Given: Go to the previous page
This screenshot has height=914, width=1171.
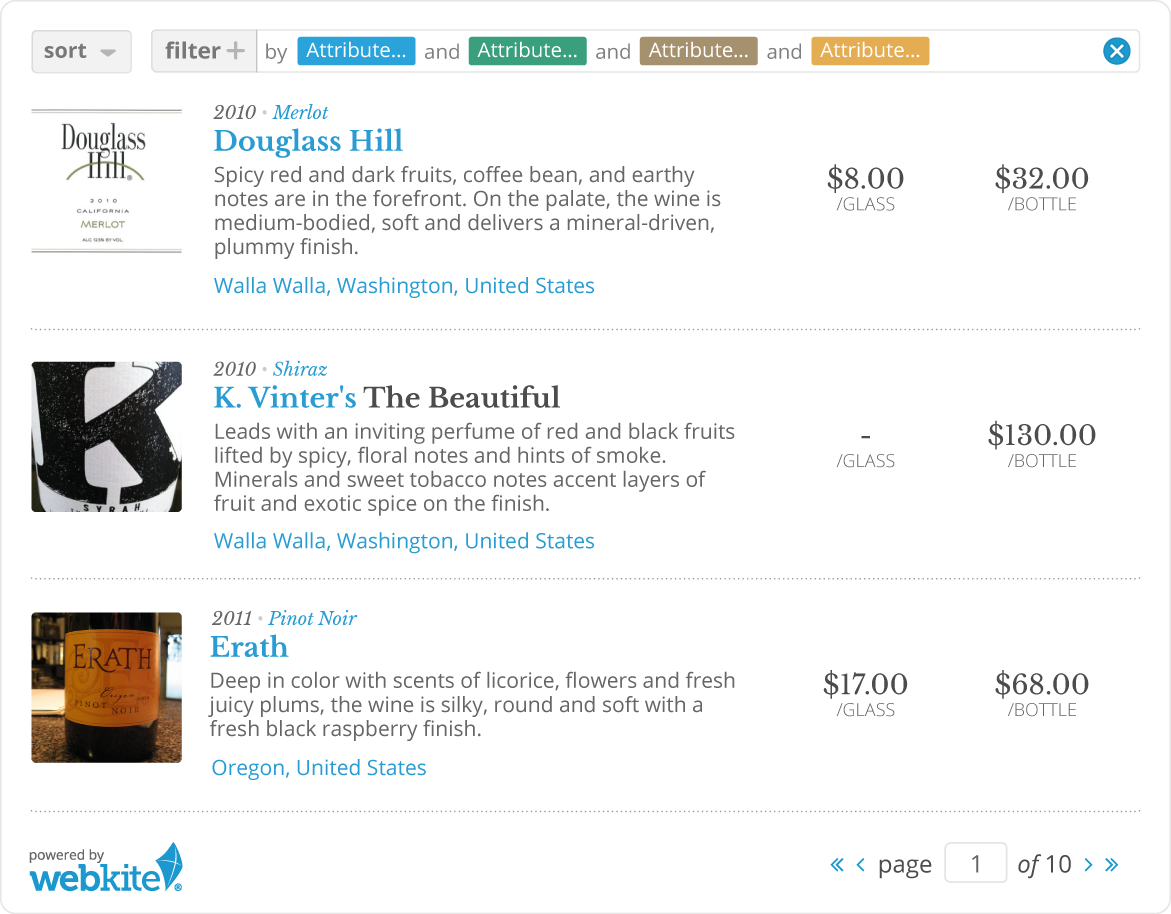Looking at the screenshot, I should click(861, 865).
